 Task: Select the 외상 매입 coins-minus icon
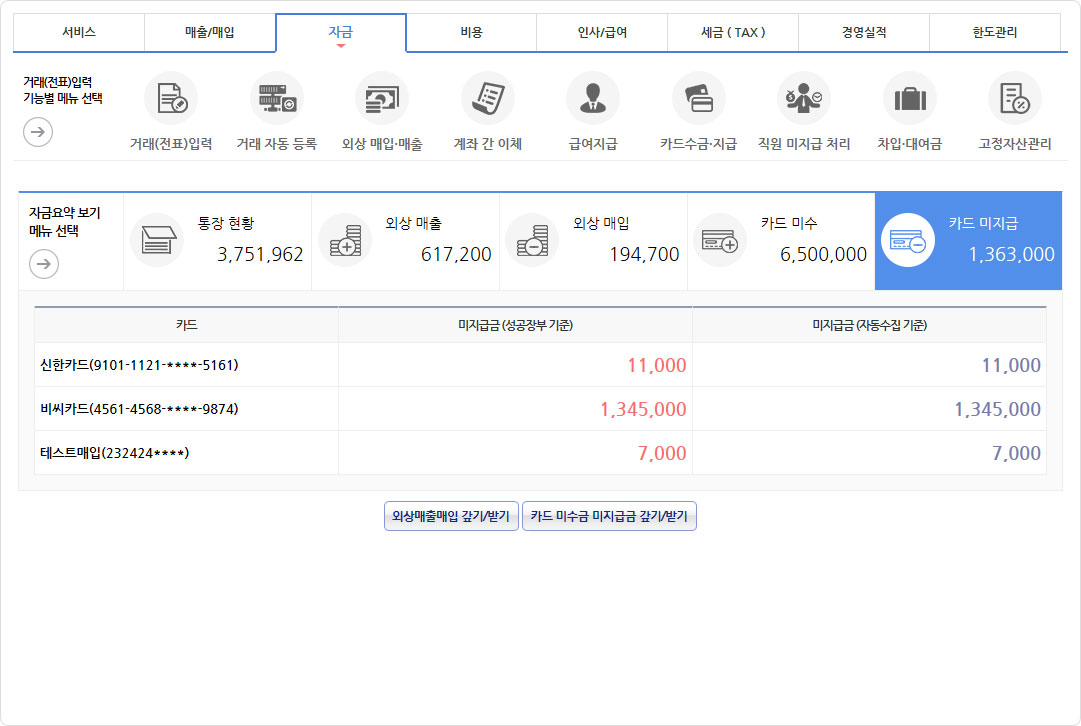click(x=533, y=240)
